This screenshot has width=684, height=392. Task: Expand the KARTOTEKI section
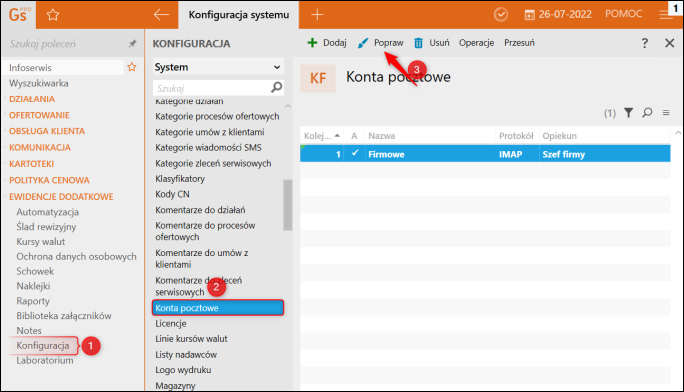point(31,164)
